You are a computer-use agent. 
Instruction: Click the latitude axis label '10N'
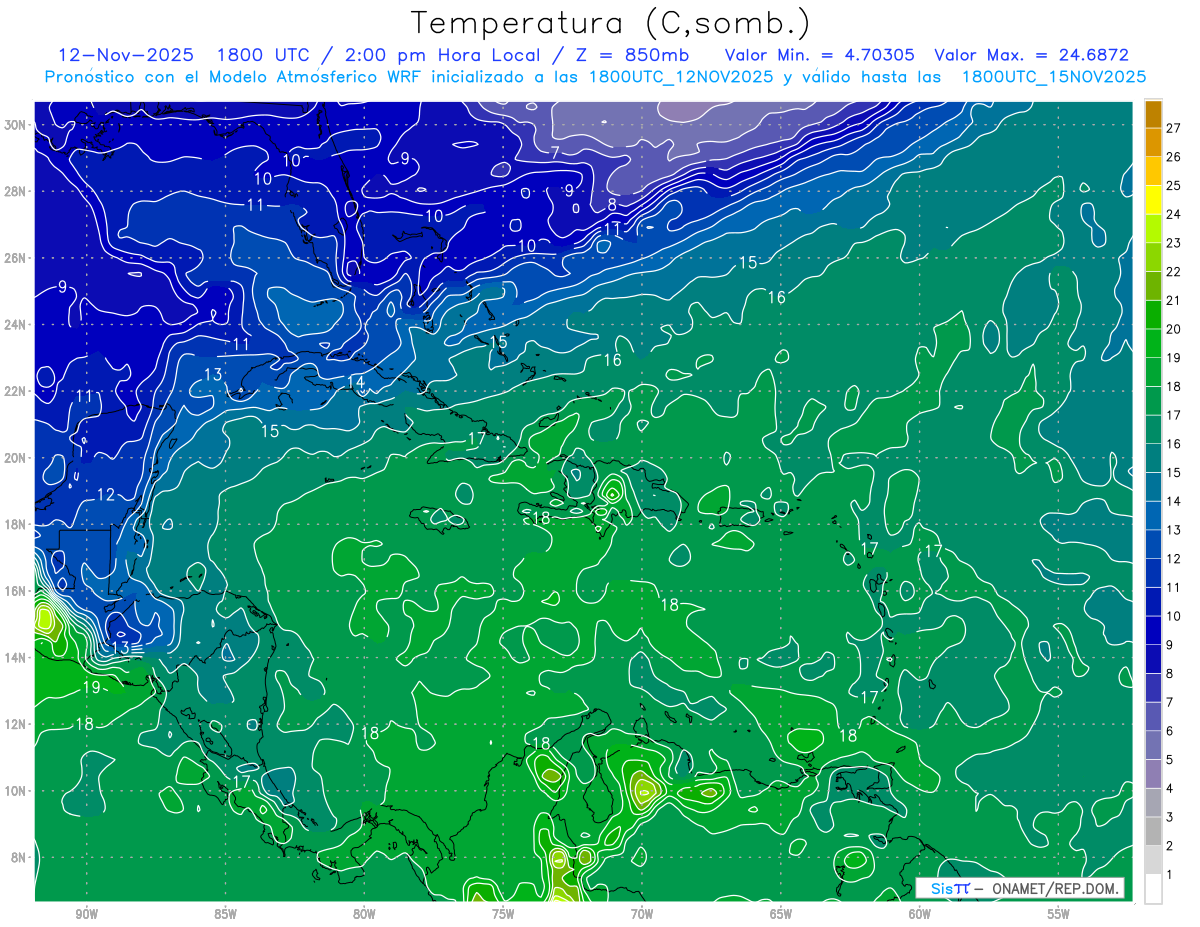click(17, 791)
